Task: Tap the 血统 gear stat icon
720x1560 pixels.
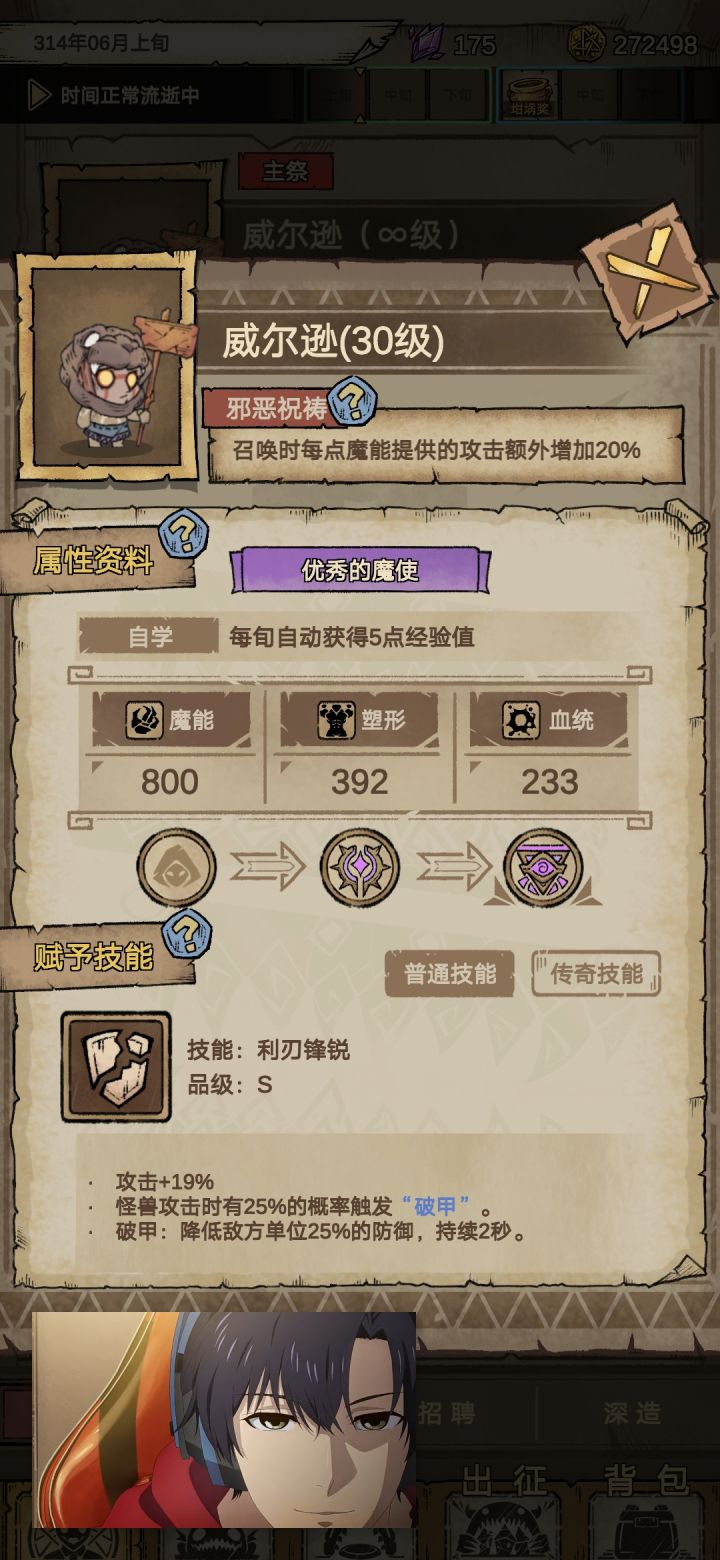Action: point(520,720)
